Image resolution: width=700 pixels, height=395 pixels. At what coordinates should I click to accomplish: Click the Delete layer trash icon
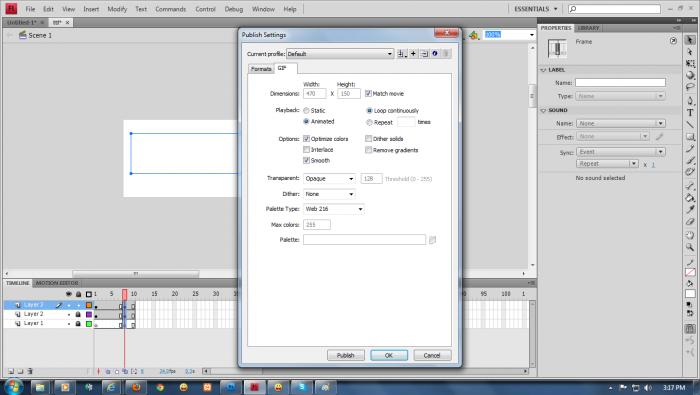30,371
